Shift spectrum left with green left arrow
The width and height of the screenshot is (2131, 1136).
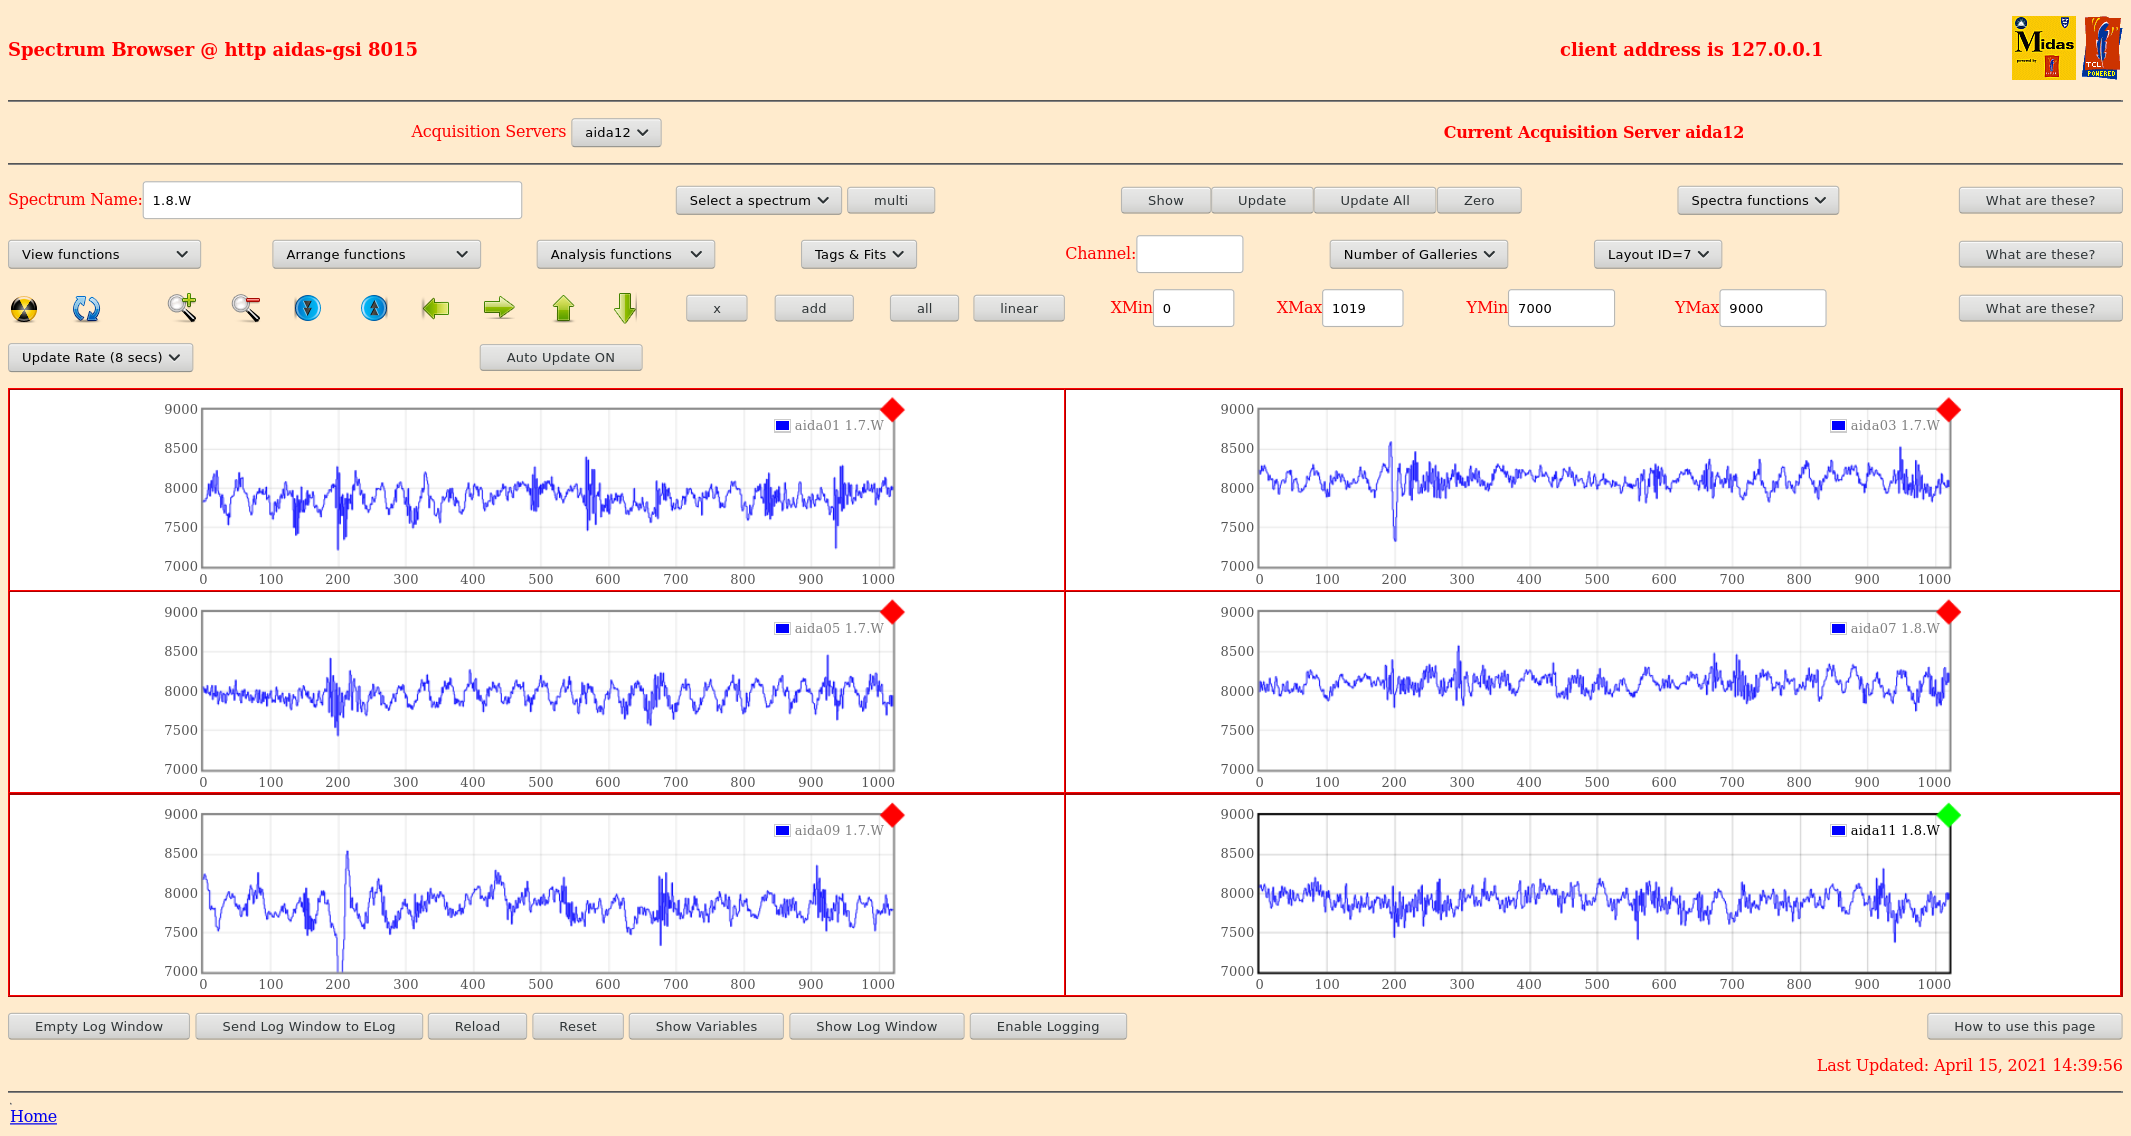click(x=435, y=308)
